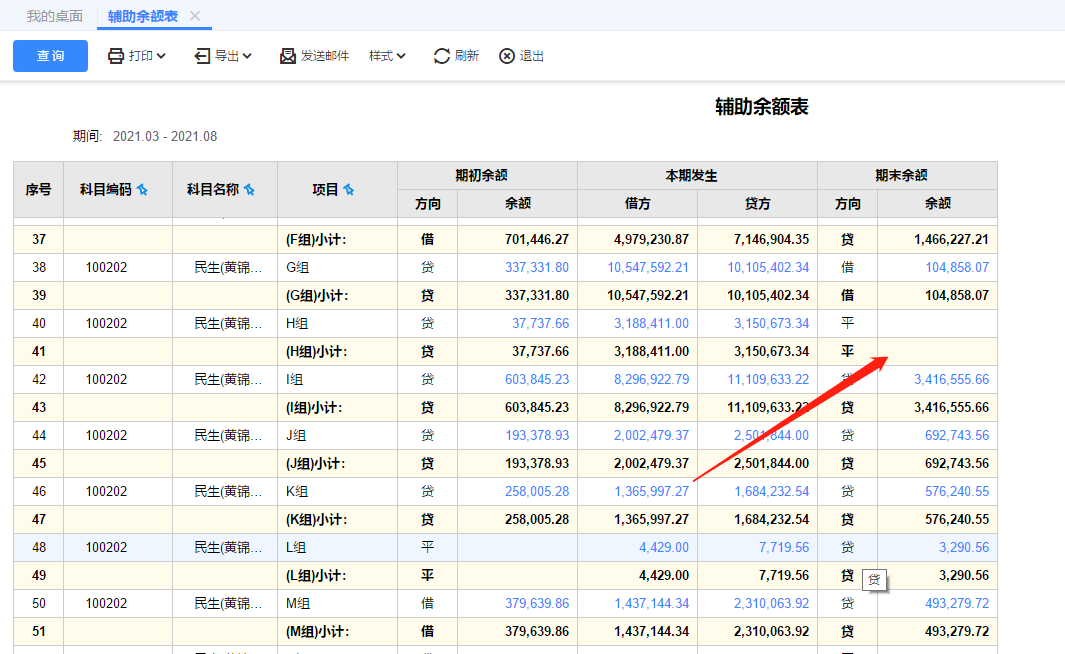Expand the 导出 dropdown arrow
The height and width of the screenshot is (654, 1065).
pos(247,56)
